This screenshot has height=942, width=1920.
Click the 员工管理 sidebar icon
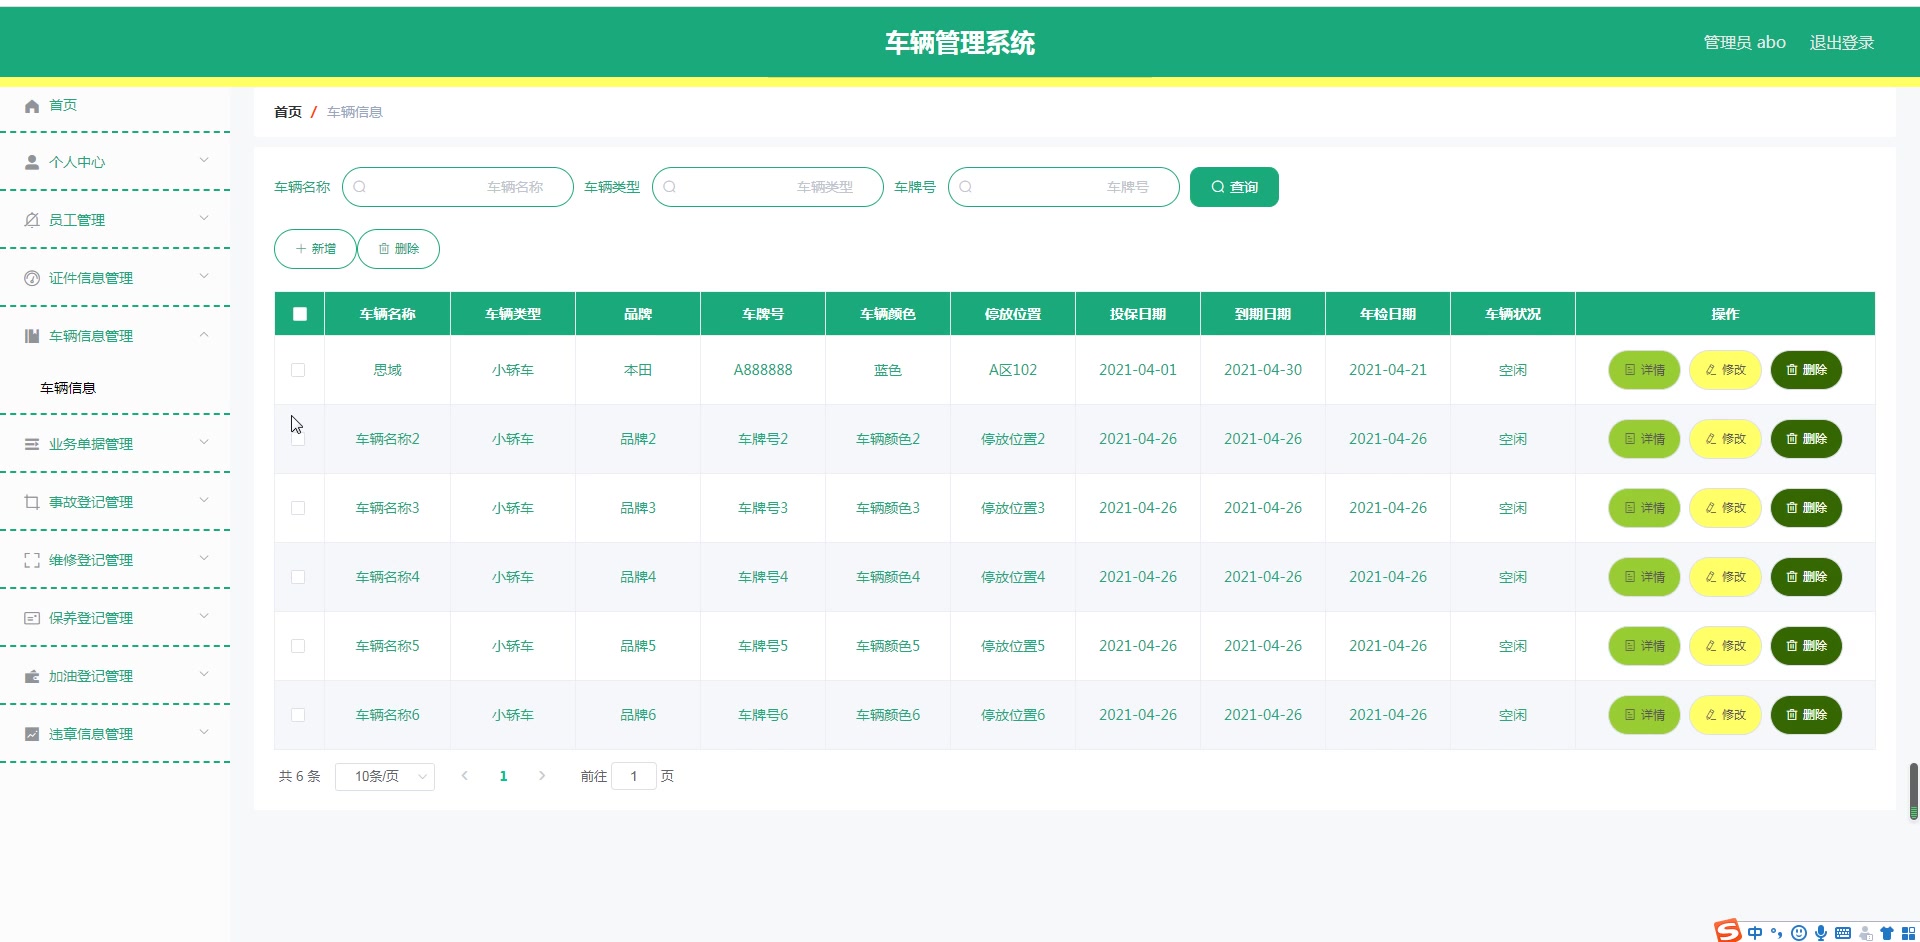coord(32,220)
